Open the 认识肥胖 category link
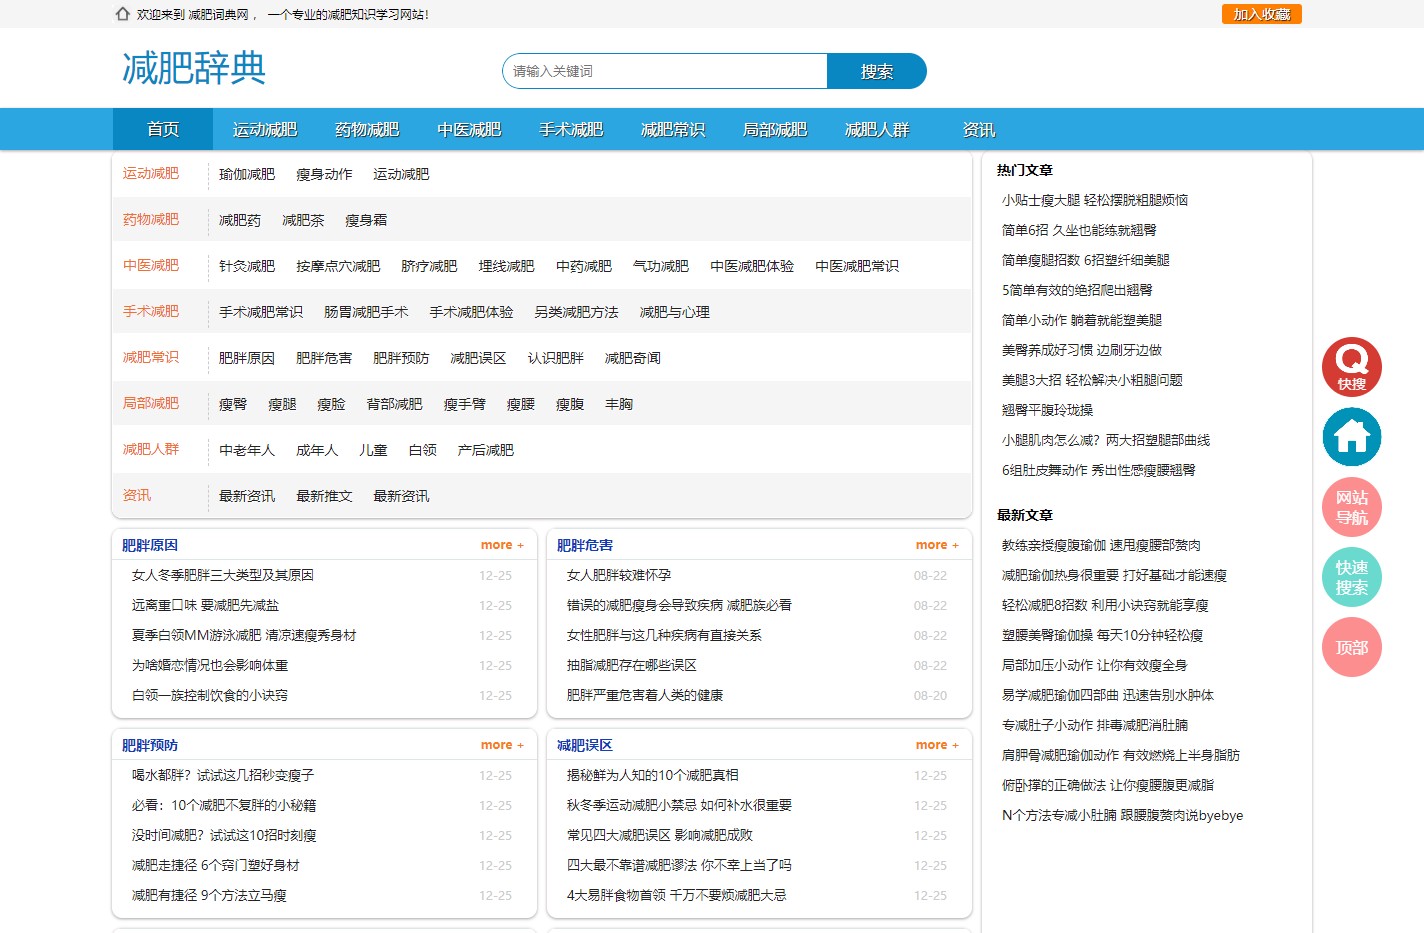 coord(555,358)
